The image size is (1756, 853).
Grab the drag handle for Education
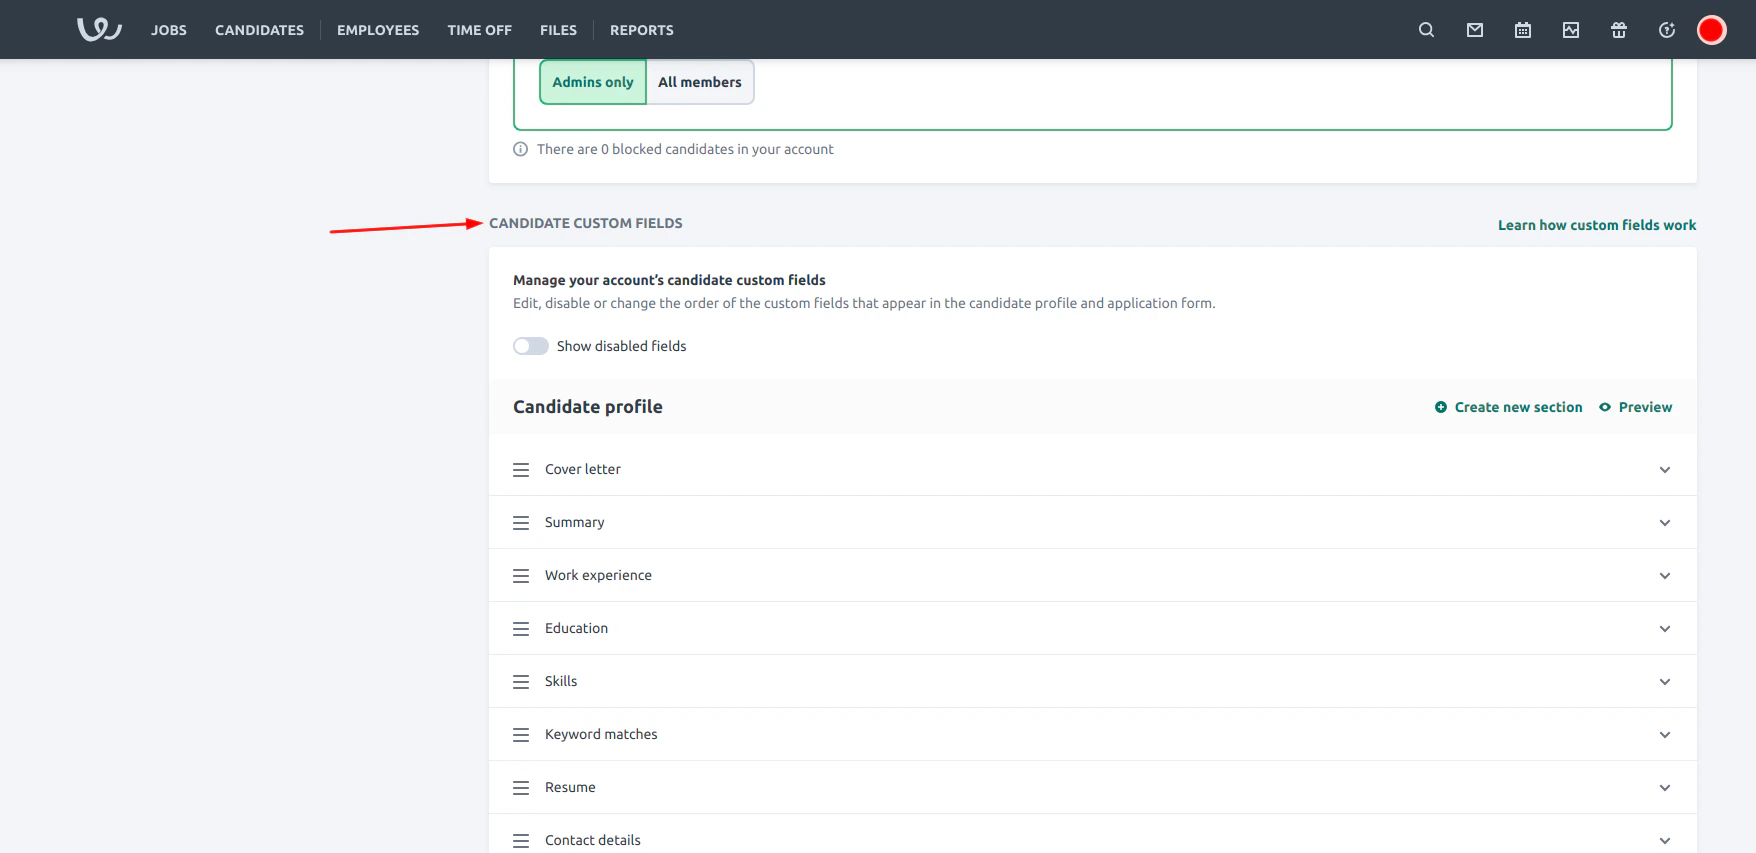pos(521,629)
